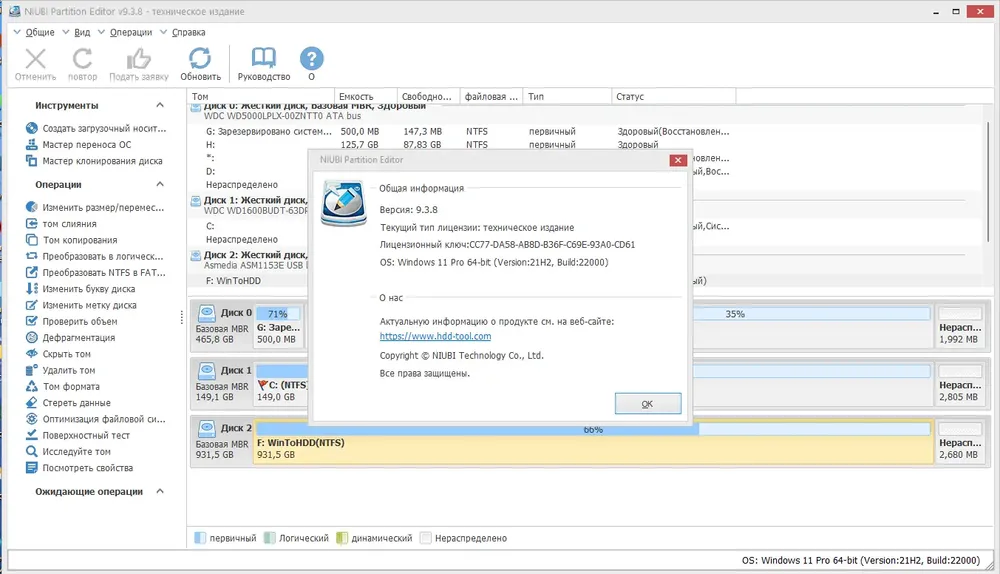Collapse the Ожидающие операции section

coord(160,491)
